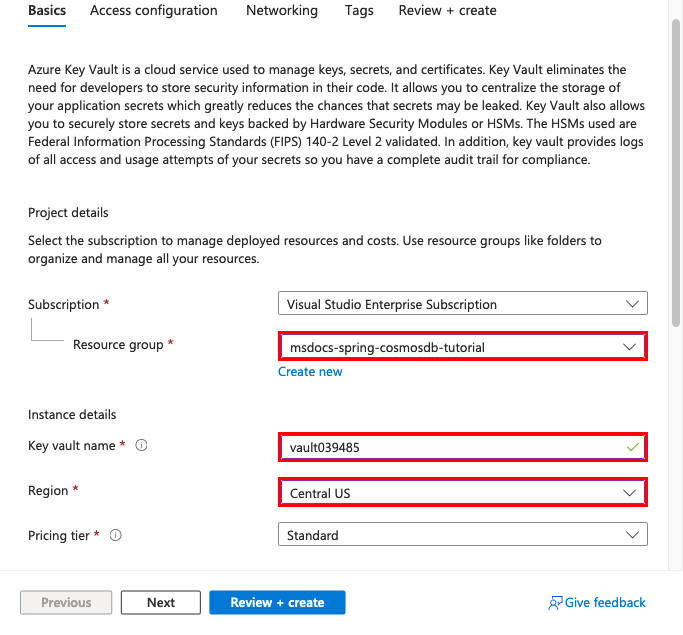Go to the Networking tab
The width and height of the screenshot is (683, 635).
click(282, 11)
